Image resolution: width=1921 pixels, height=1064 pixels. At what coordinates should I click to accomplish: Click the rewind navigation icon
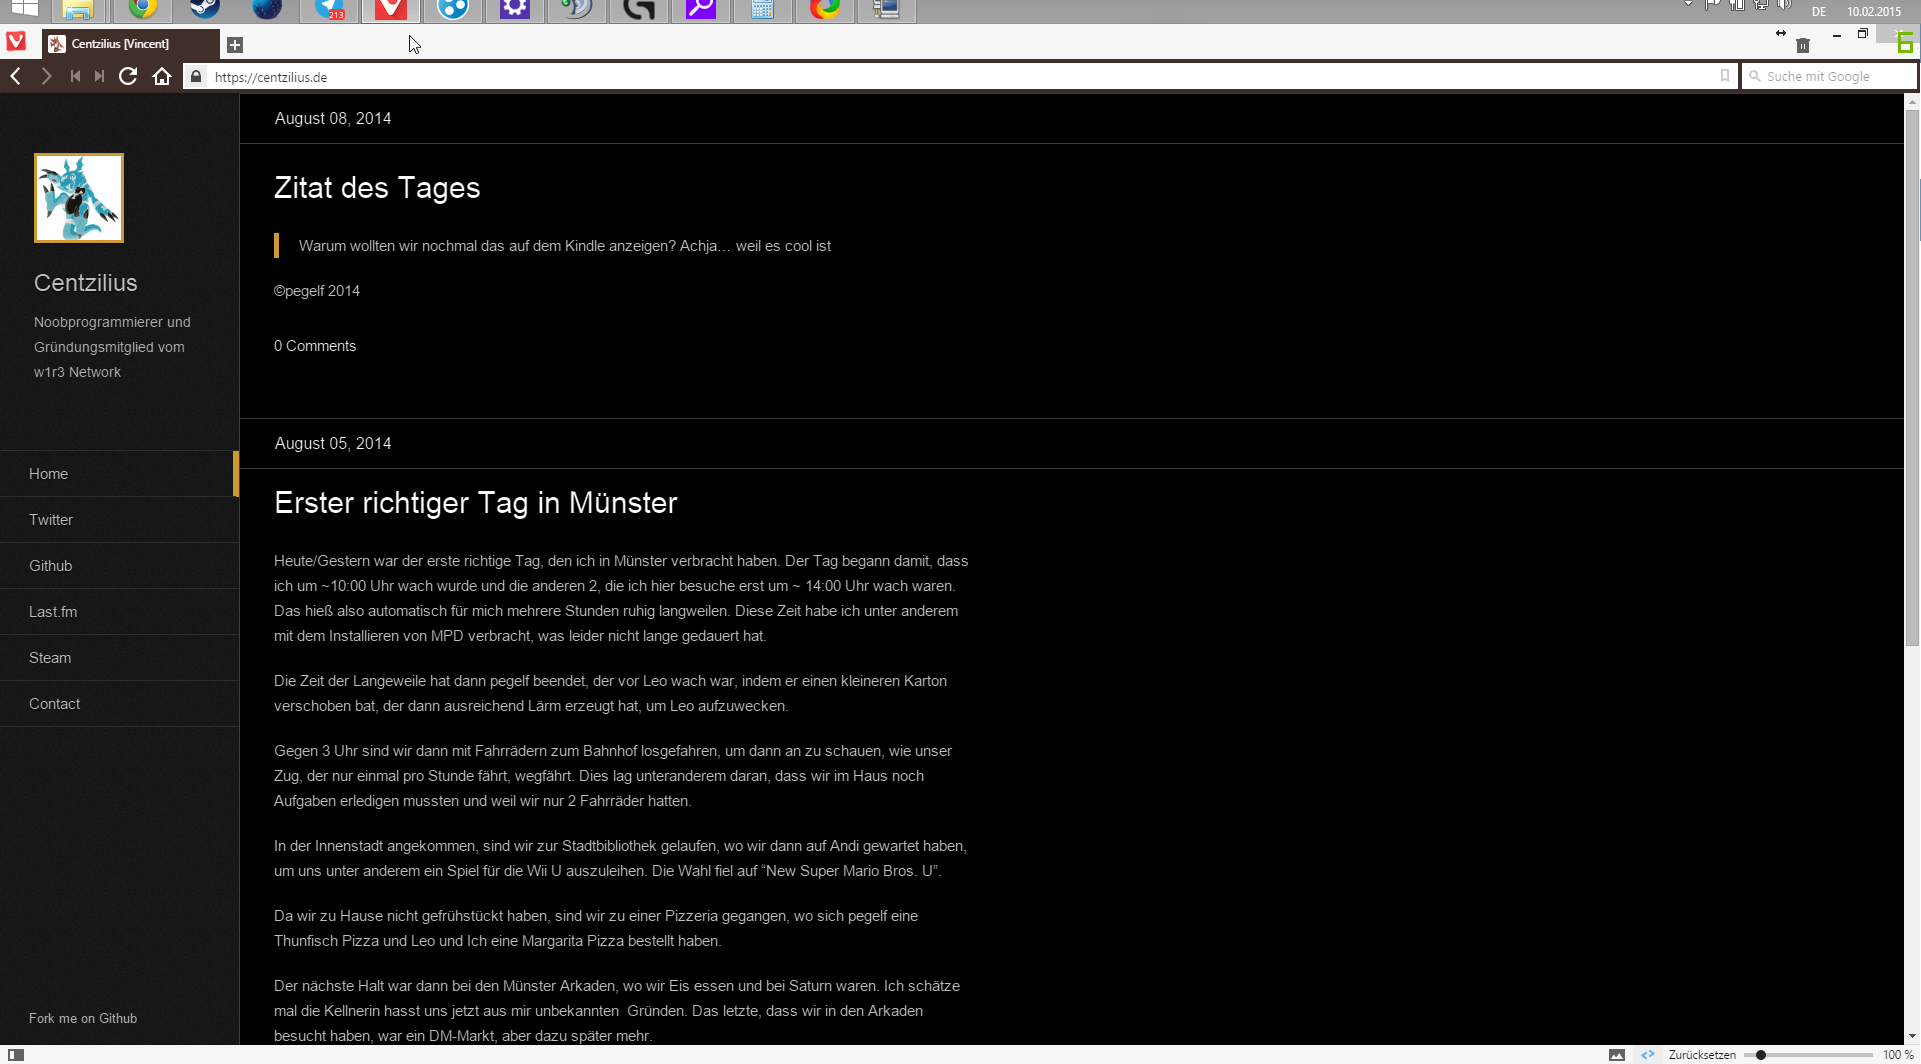pyautogui.click(x=75, y=76)
